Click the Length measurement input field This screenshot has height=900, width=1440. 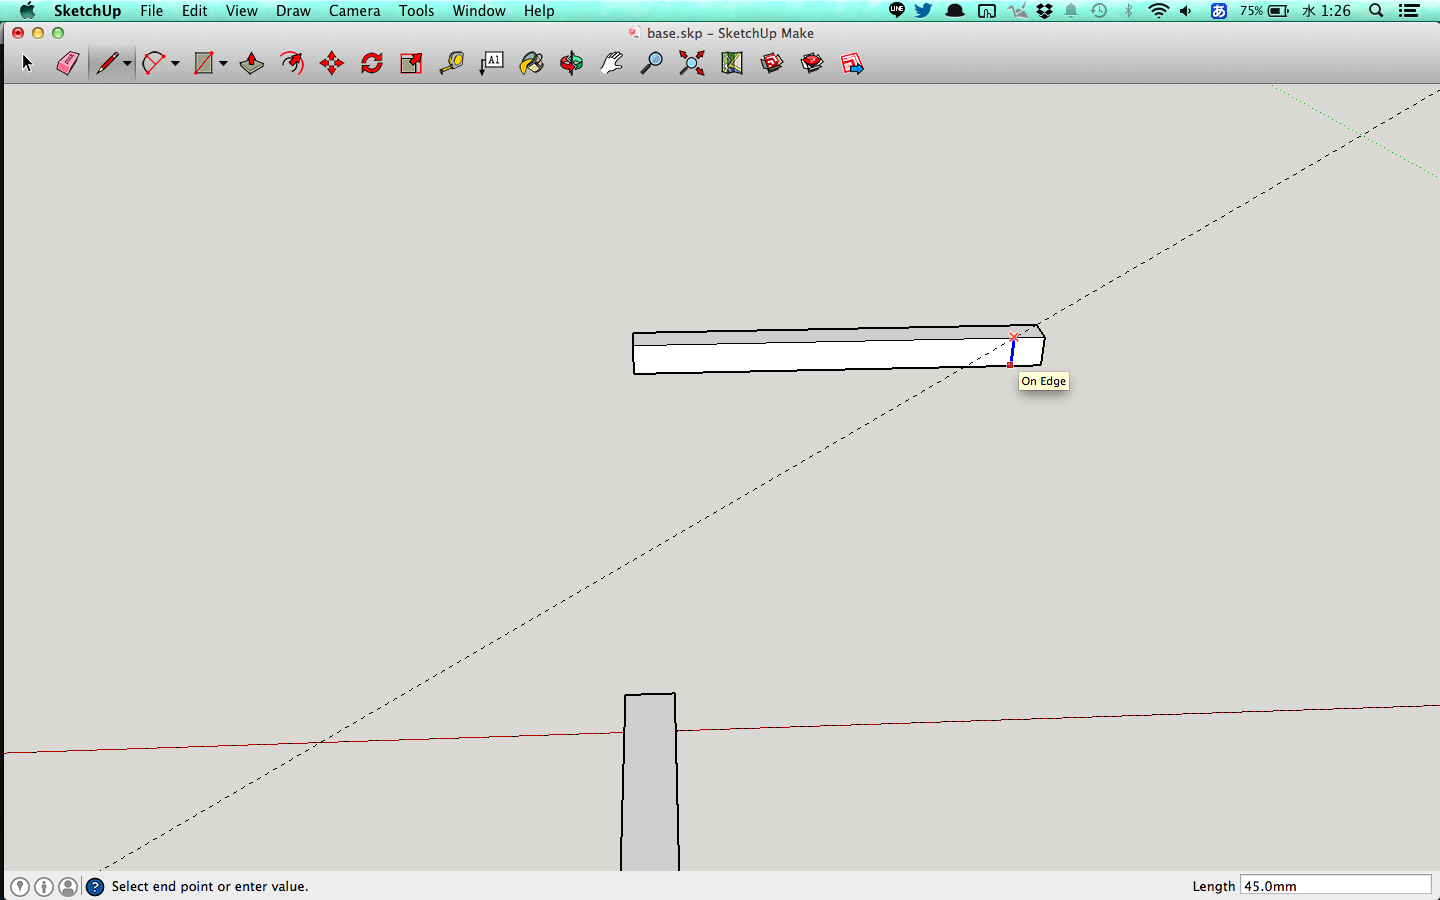(1335, 886)
